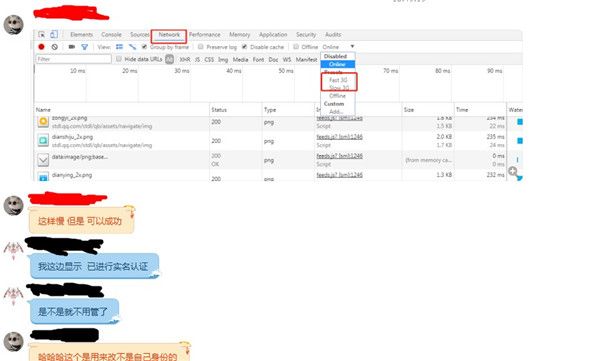Open the Security tab
600x361 pixels.
306,34
